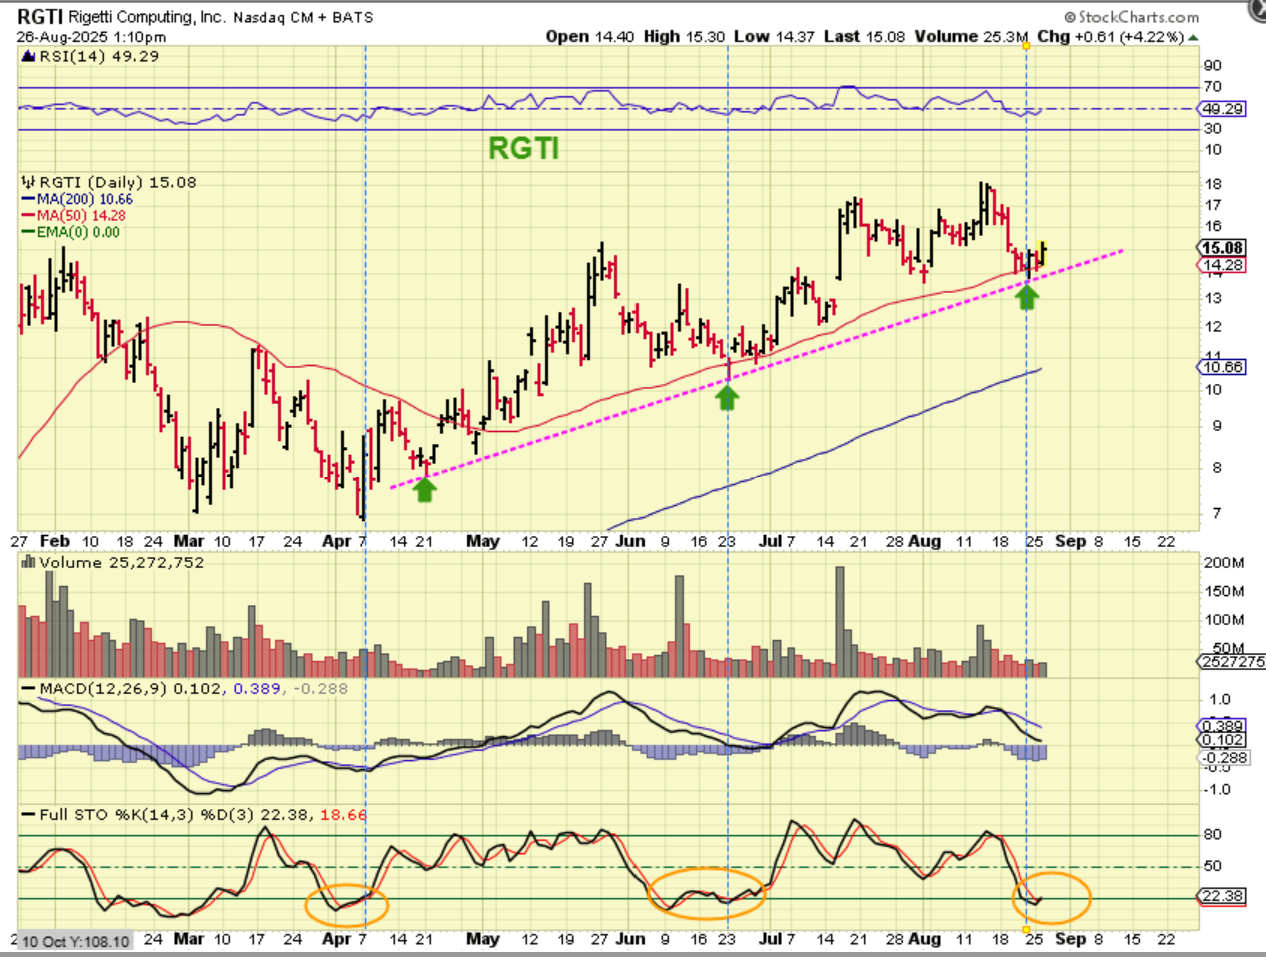Click the MACD(12,26,9) panel label
Viewport: 1266px width, 957px height.
click(104, 688)
